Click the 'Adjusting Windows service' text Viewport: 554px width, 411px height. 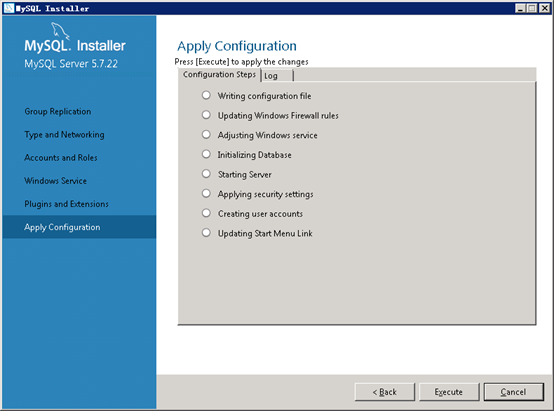[267, 135]
